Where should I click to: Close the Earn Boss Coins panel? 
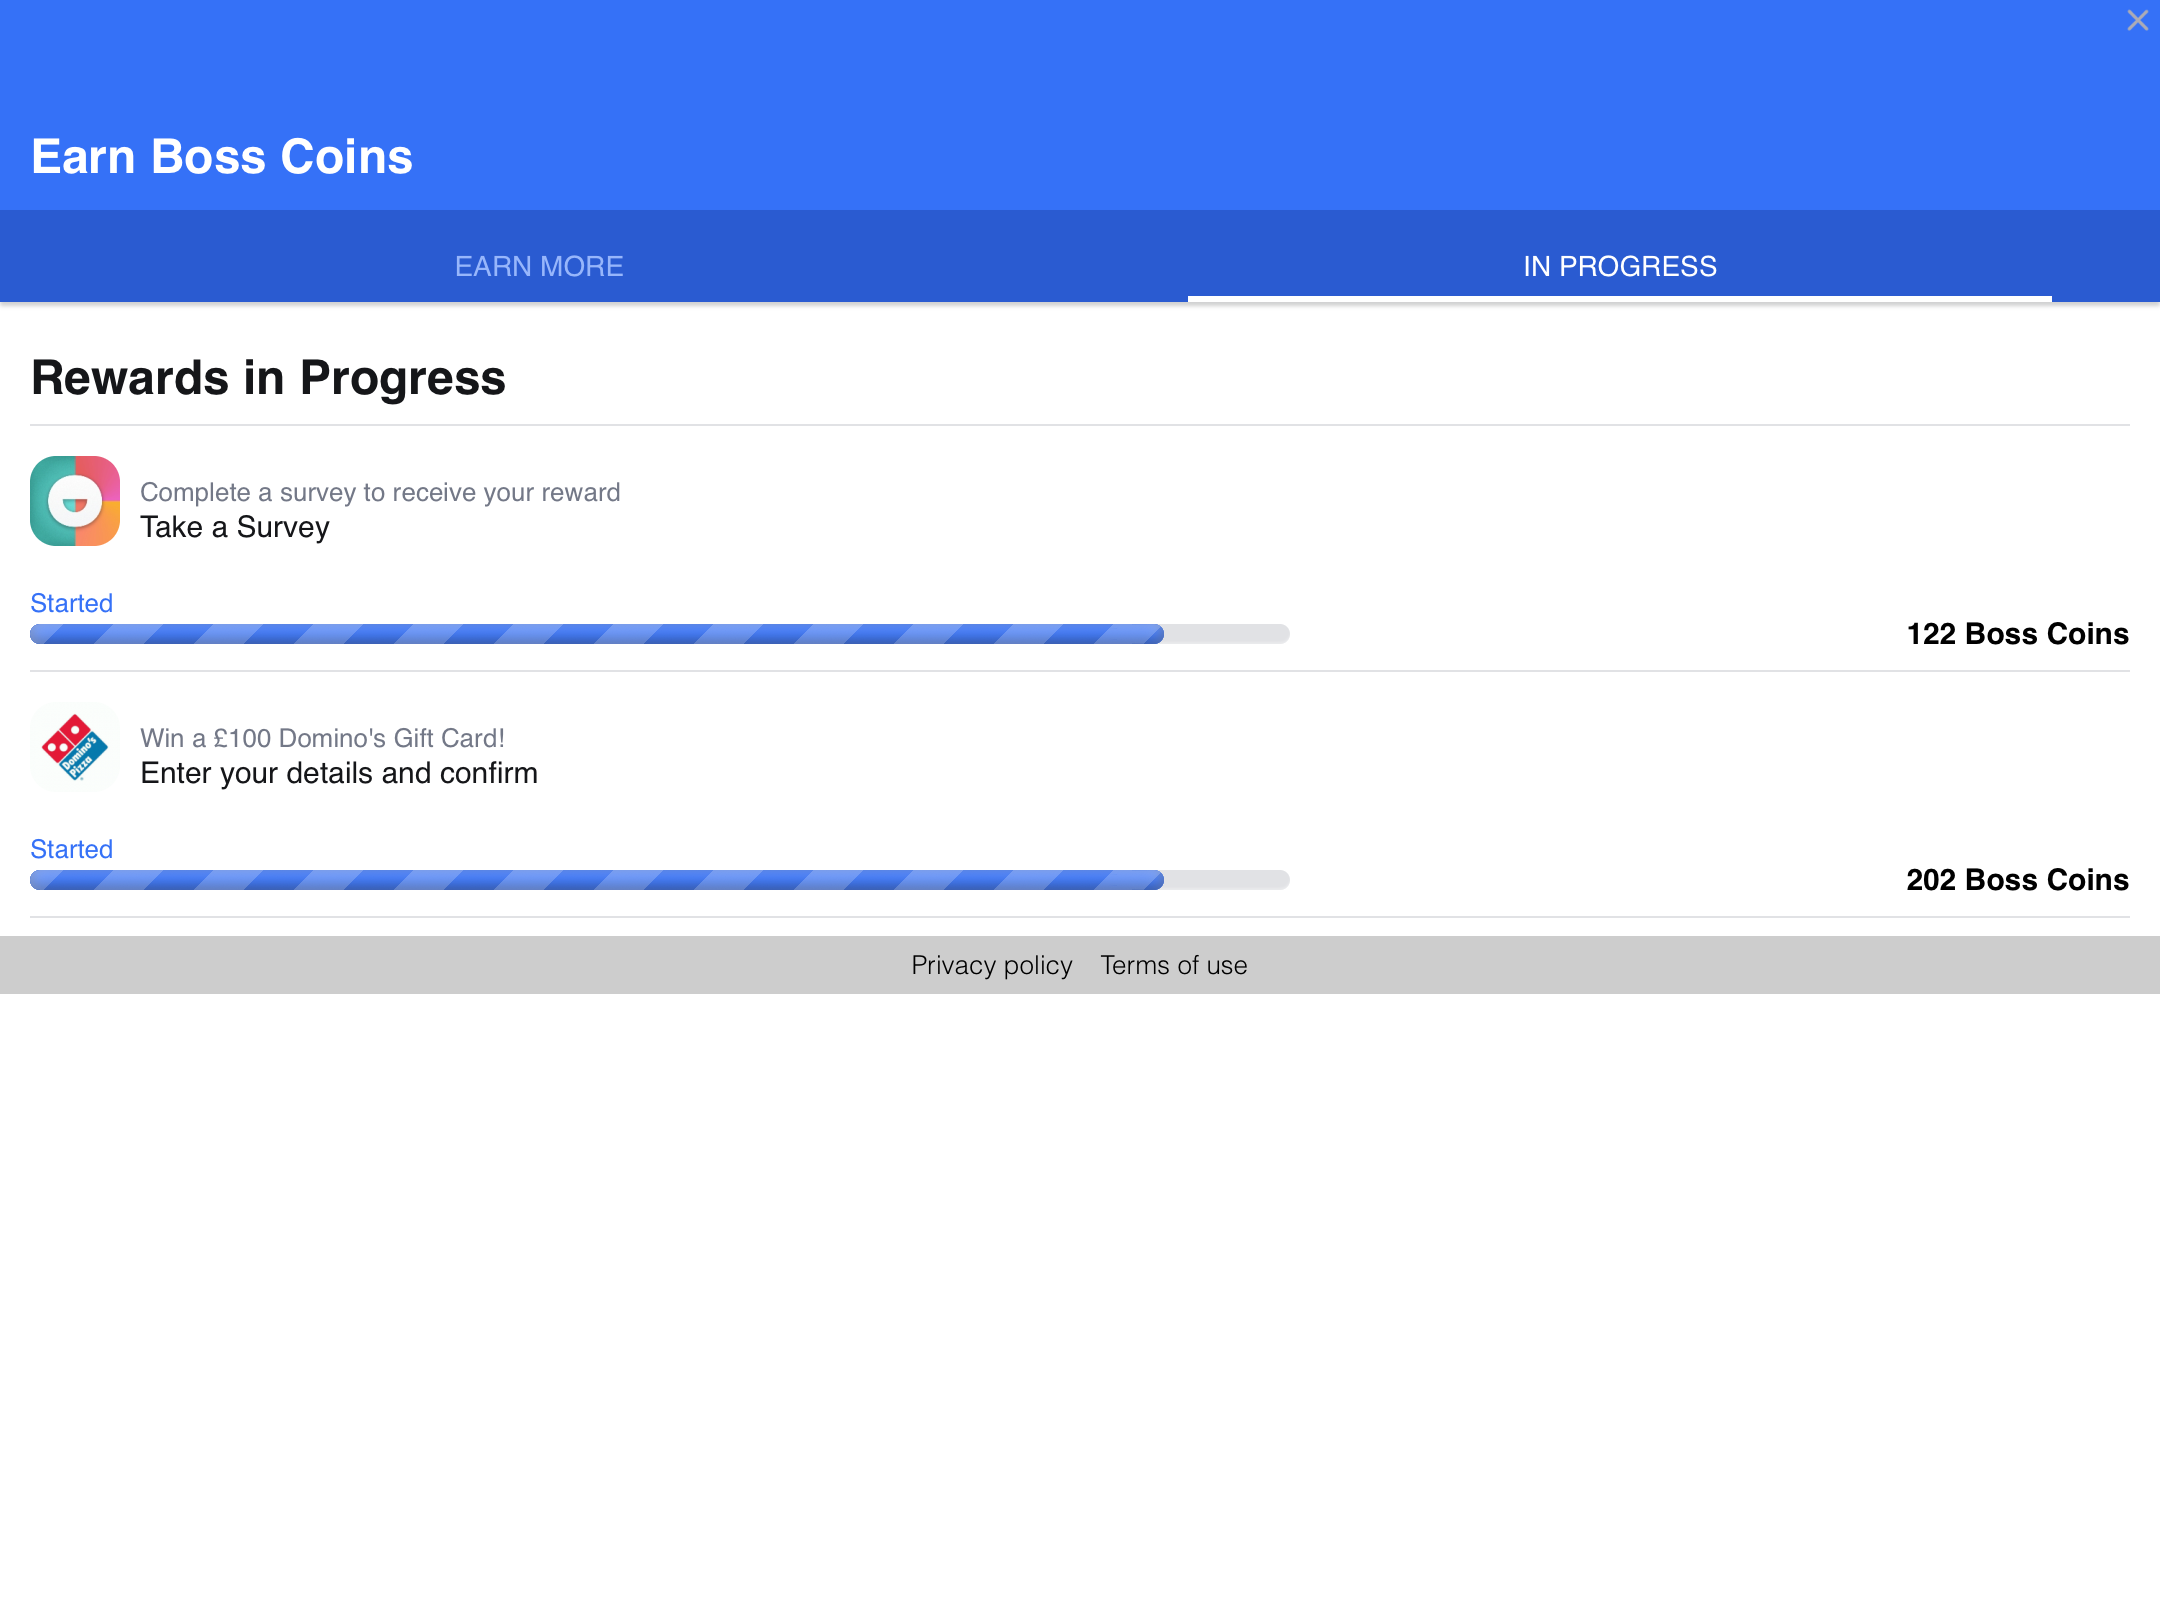pyautogui.click(x=2137, y=20)
